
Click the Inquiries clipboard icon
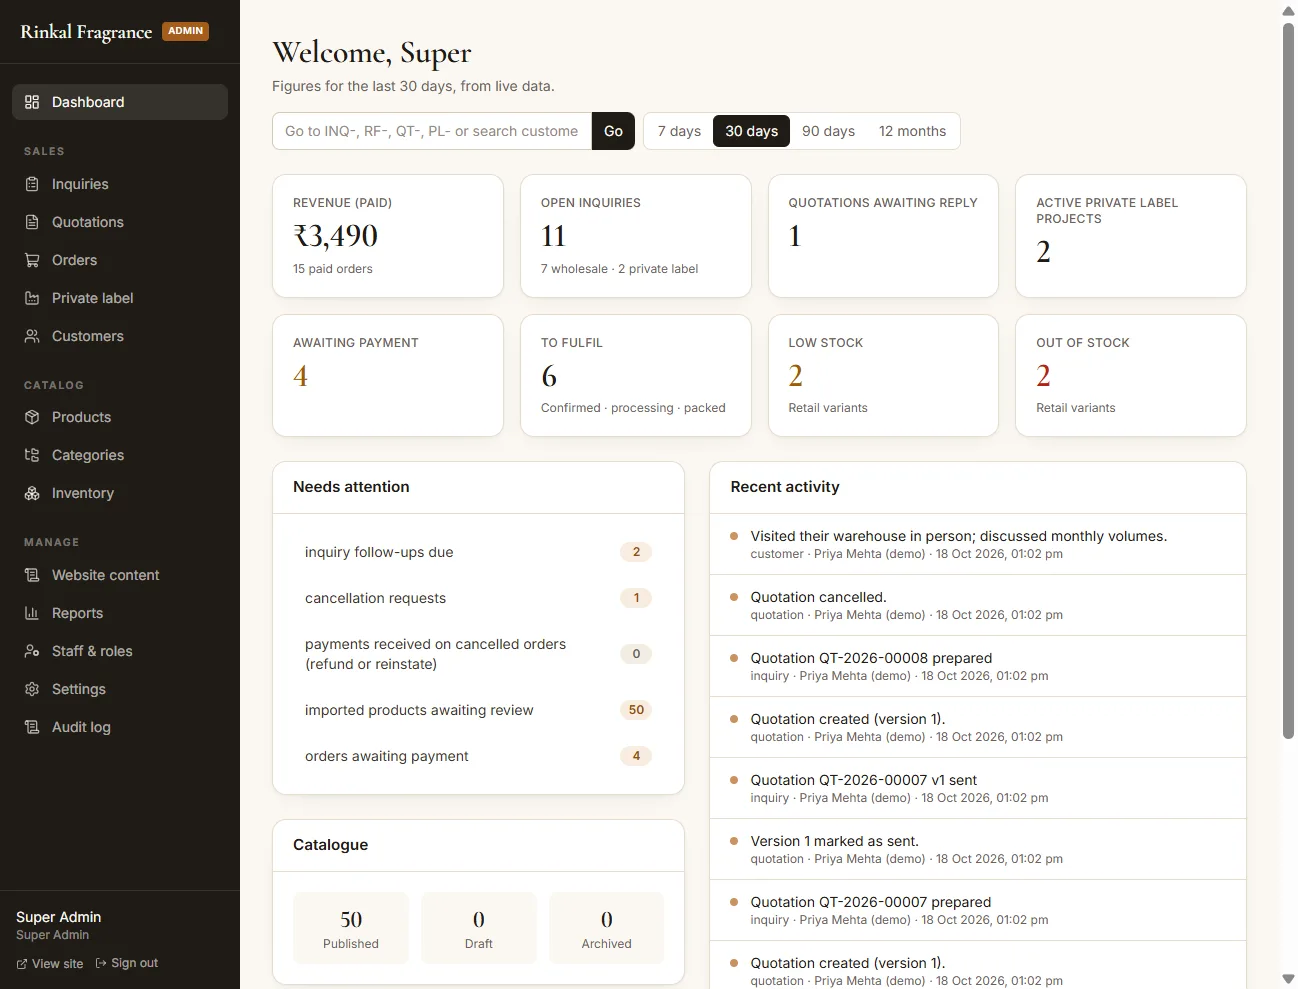coord(32,184)
